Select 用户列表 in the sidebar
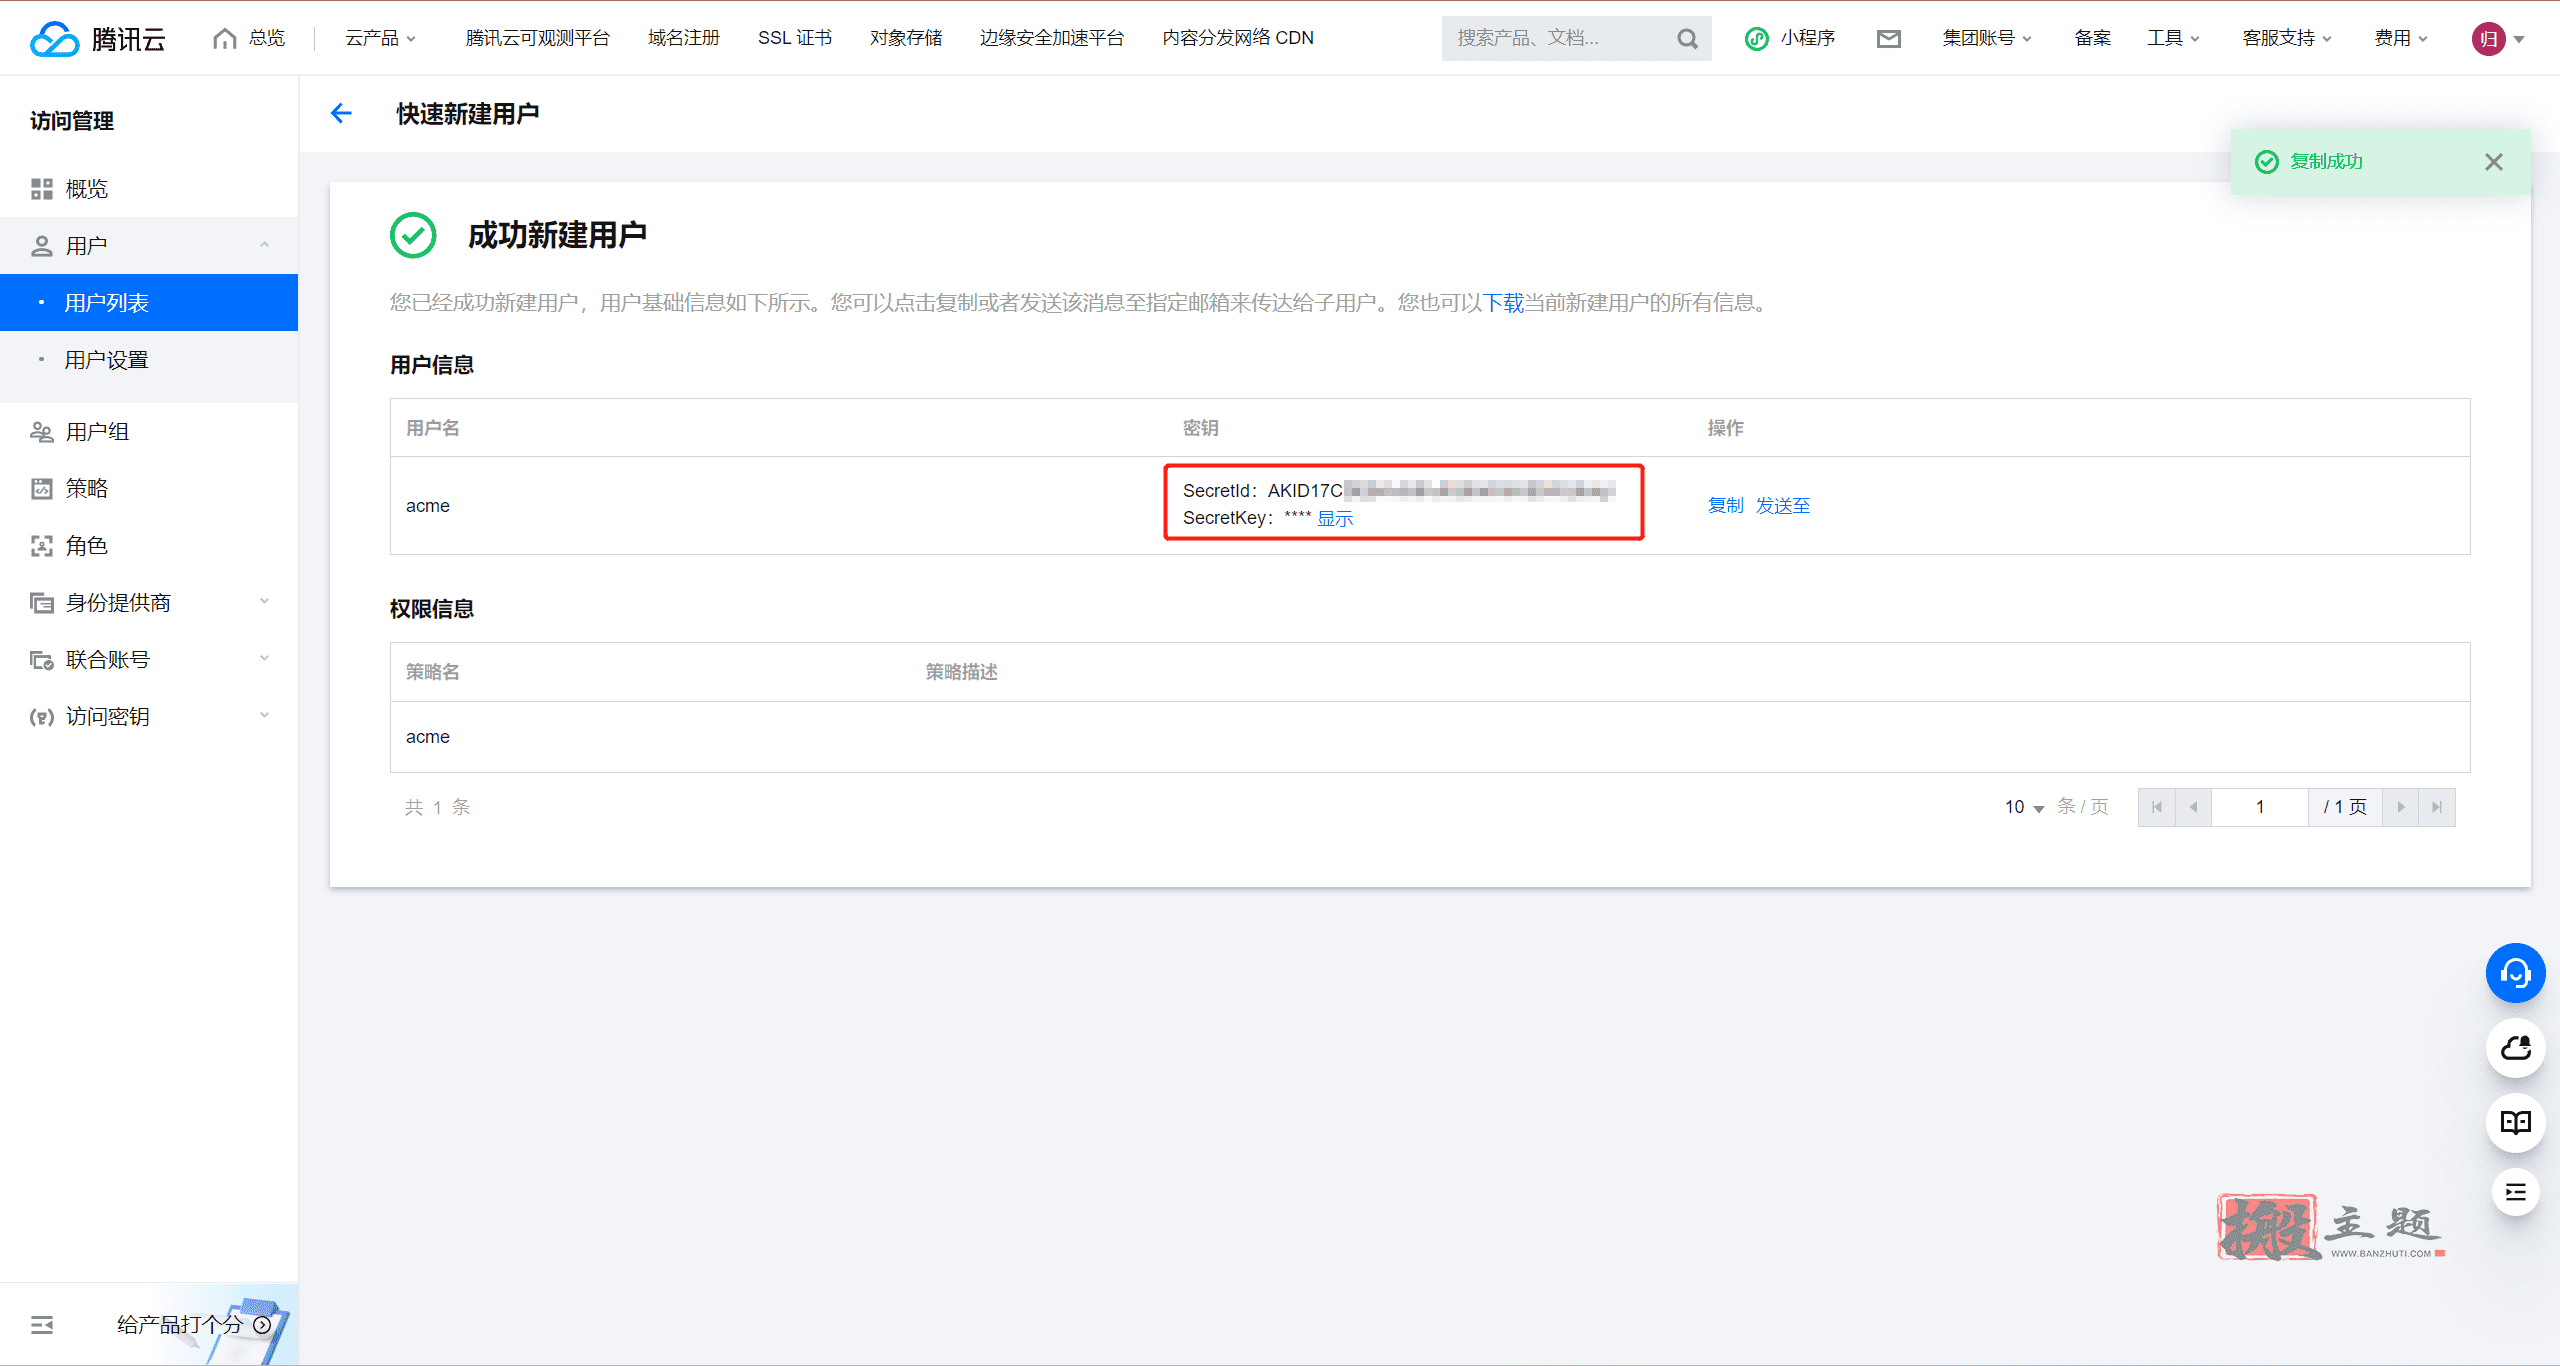The height and width of the screenshot is (1366, 2560). [149, 303]
